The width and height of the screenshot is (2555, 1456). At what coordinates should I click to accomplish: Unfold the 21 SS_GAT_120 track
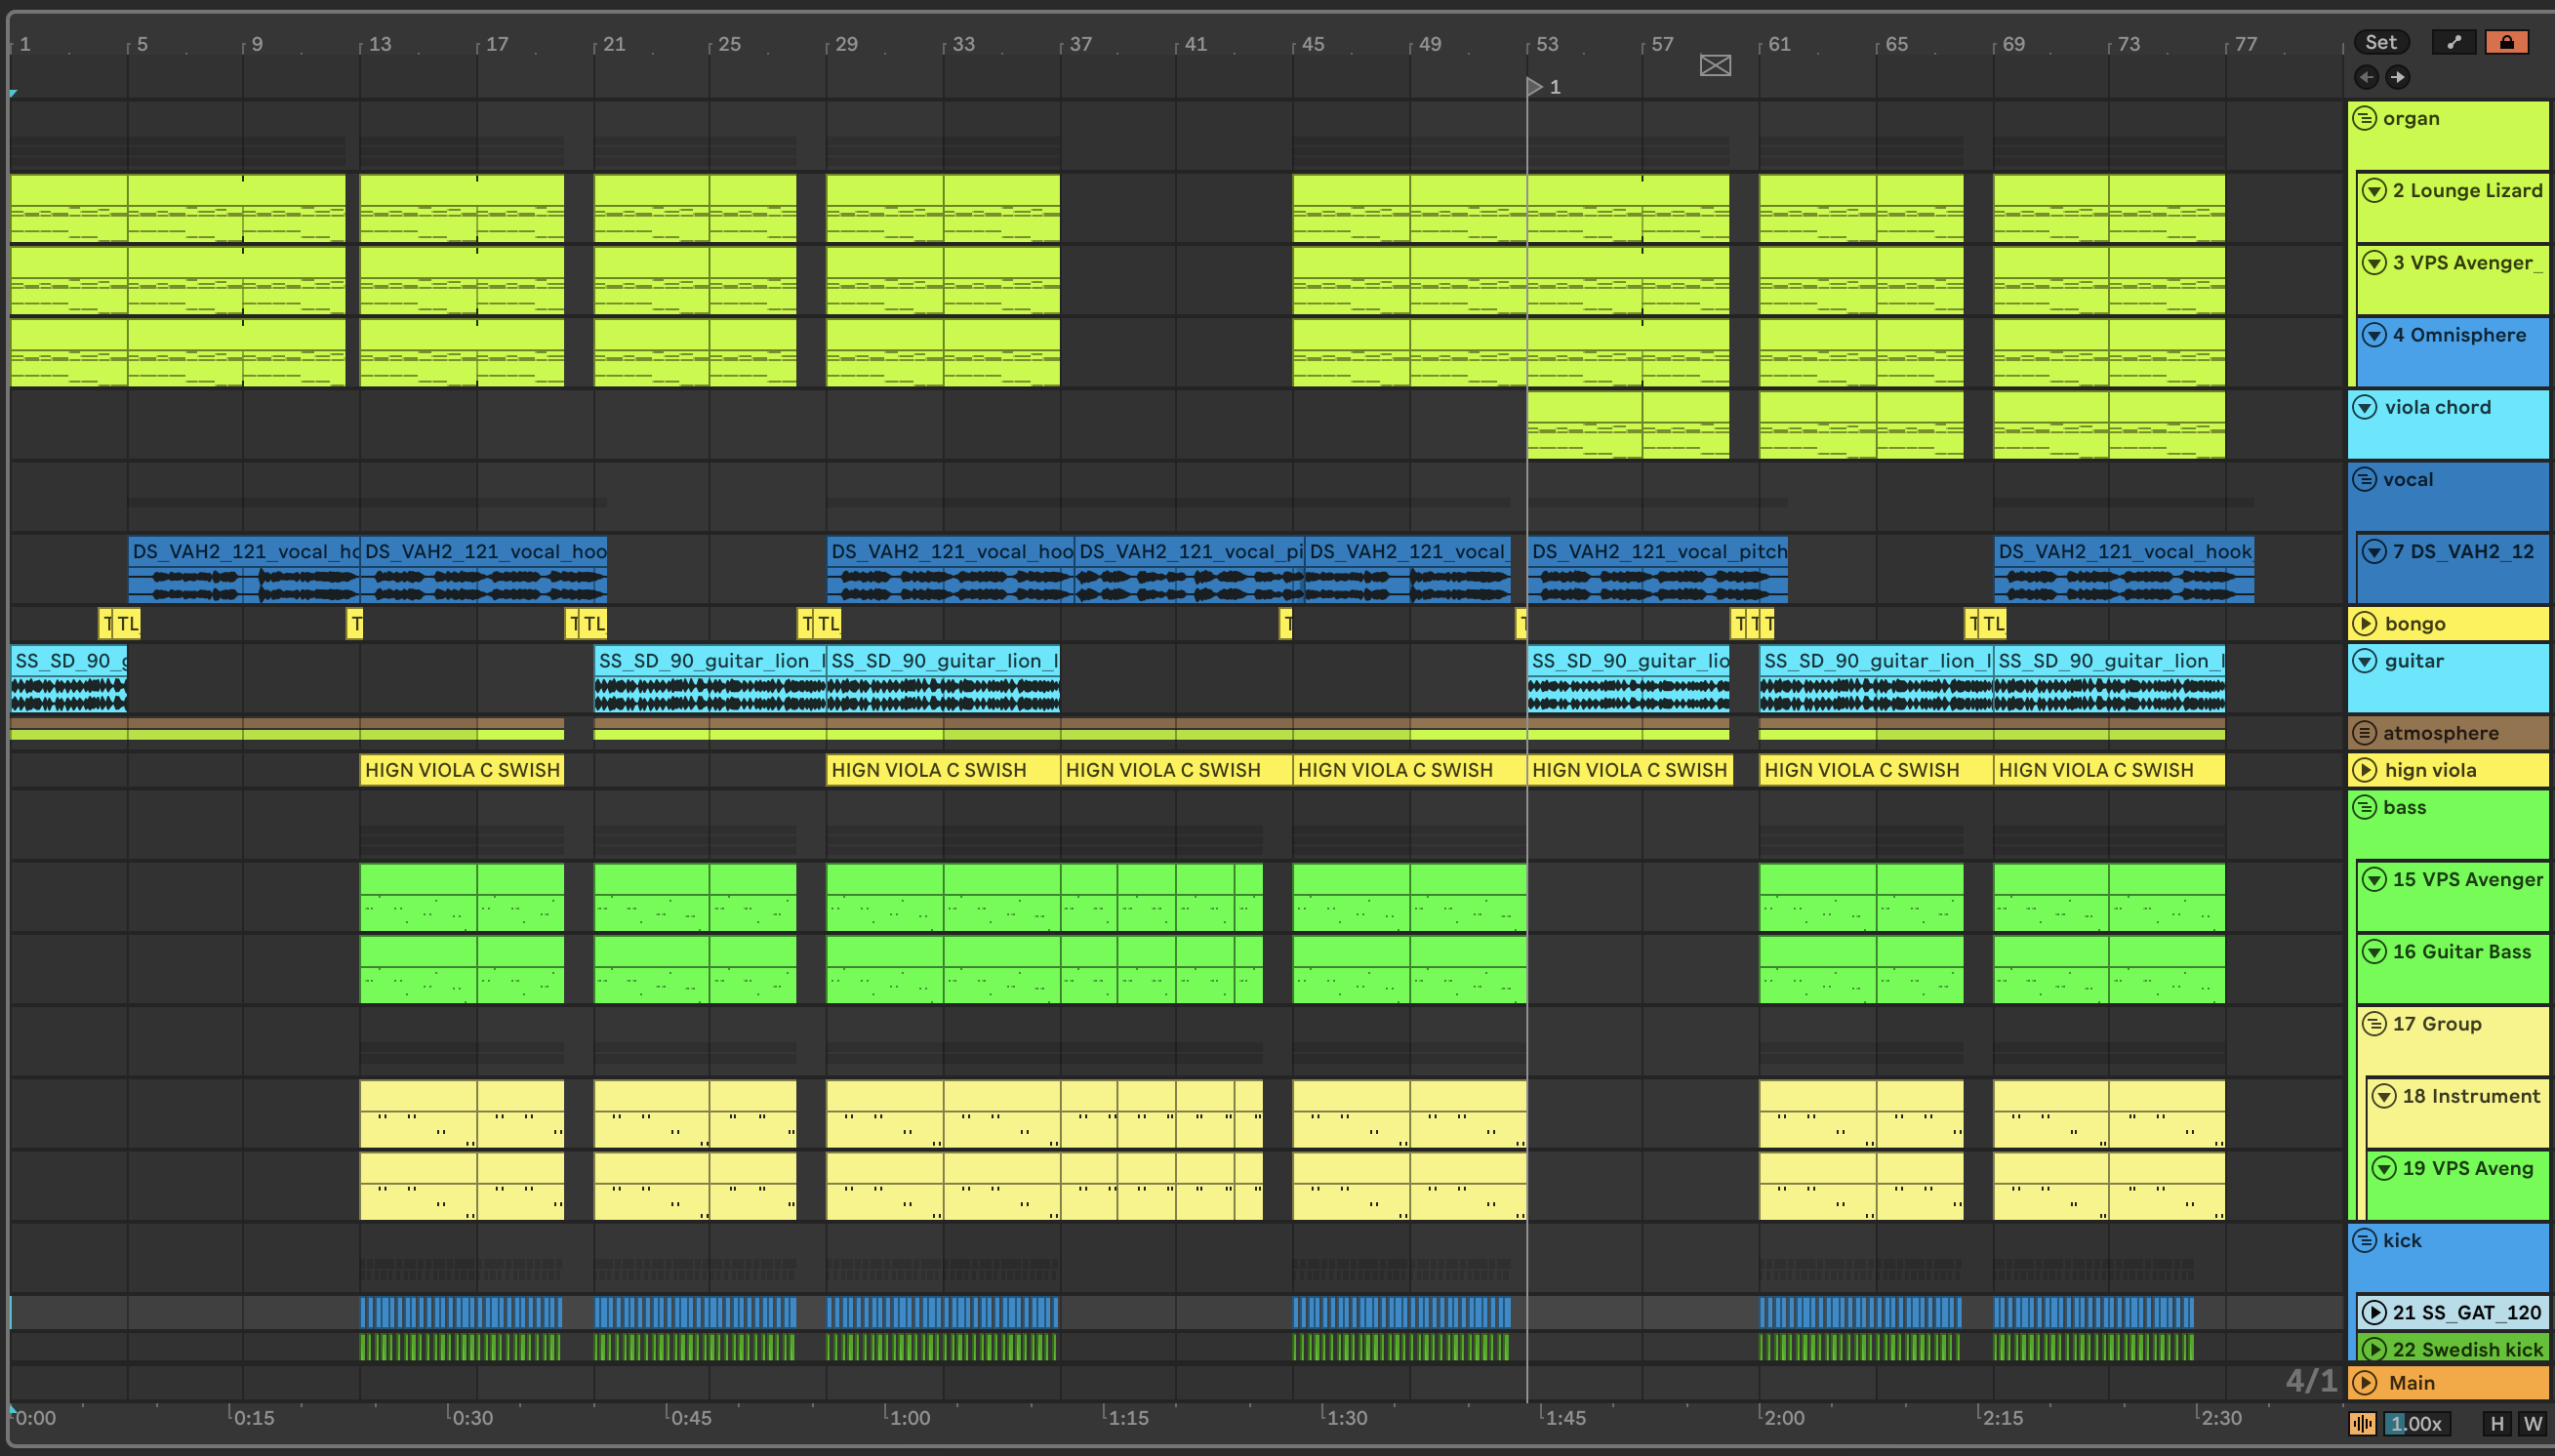pyautogui.click(x=2374, y=1312)
